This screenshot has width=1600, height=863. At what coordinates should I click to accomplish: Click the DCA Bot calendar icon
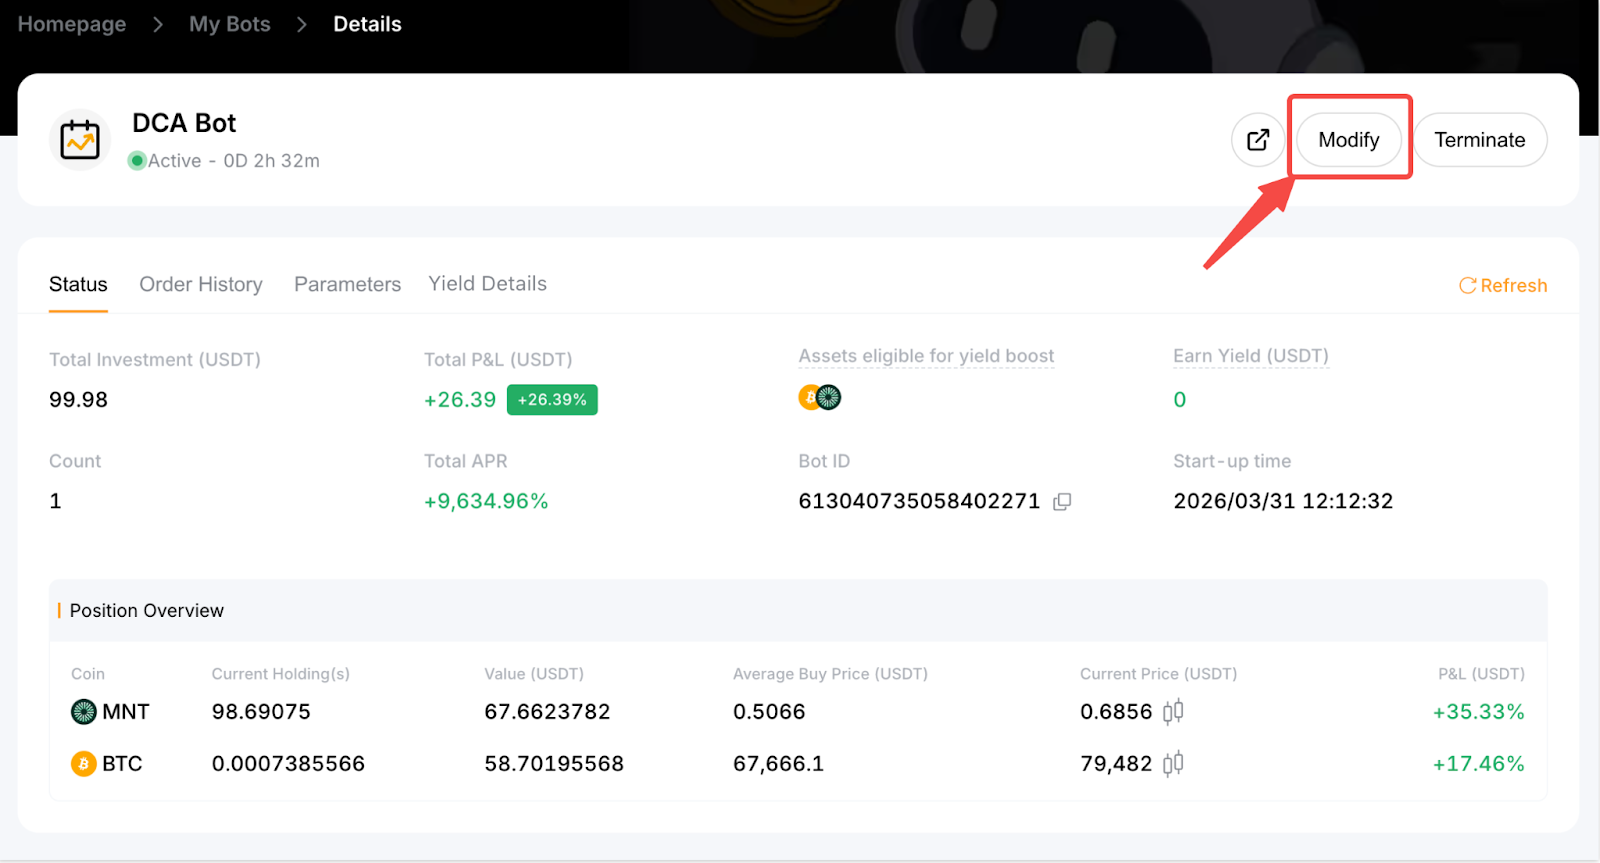point(80,140)
